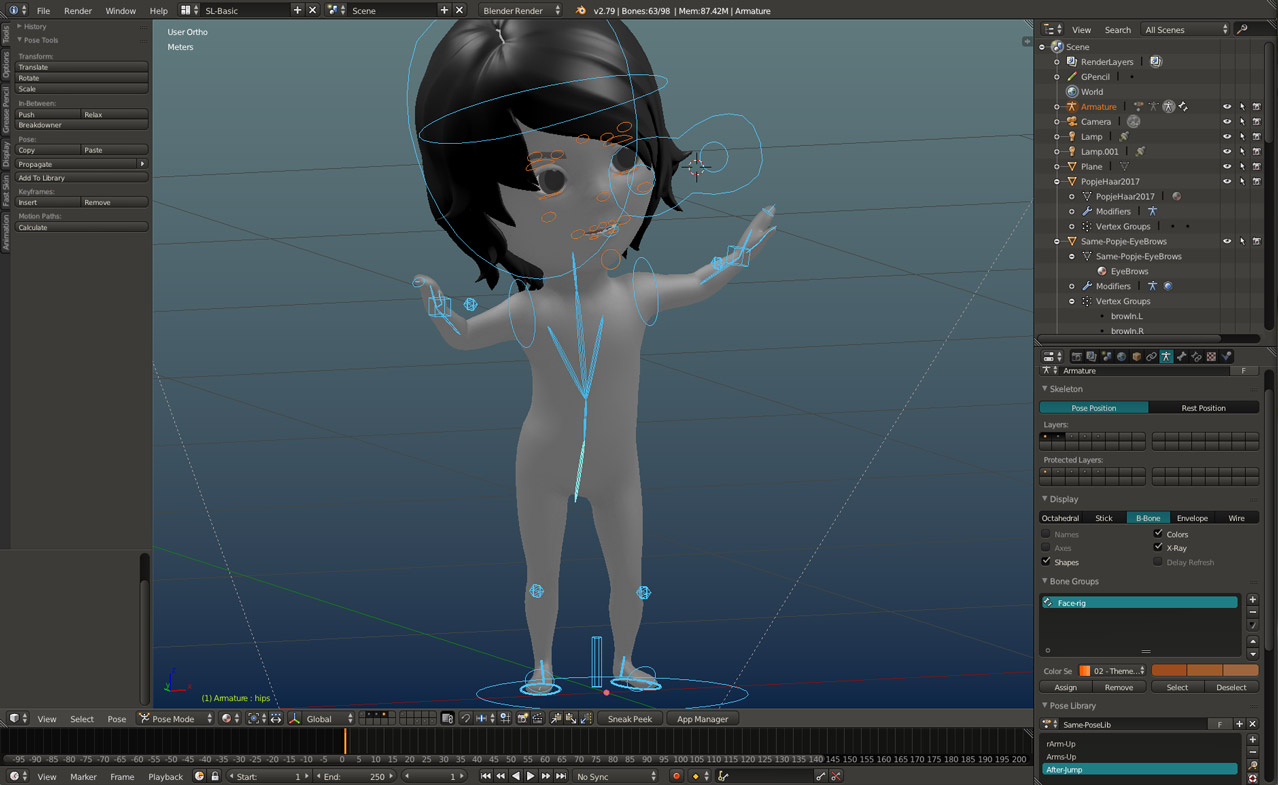Open the Bone properties tab icon

(1181, 356)
